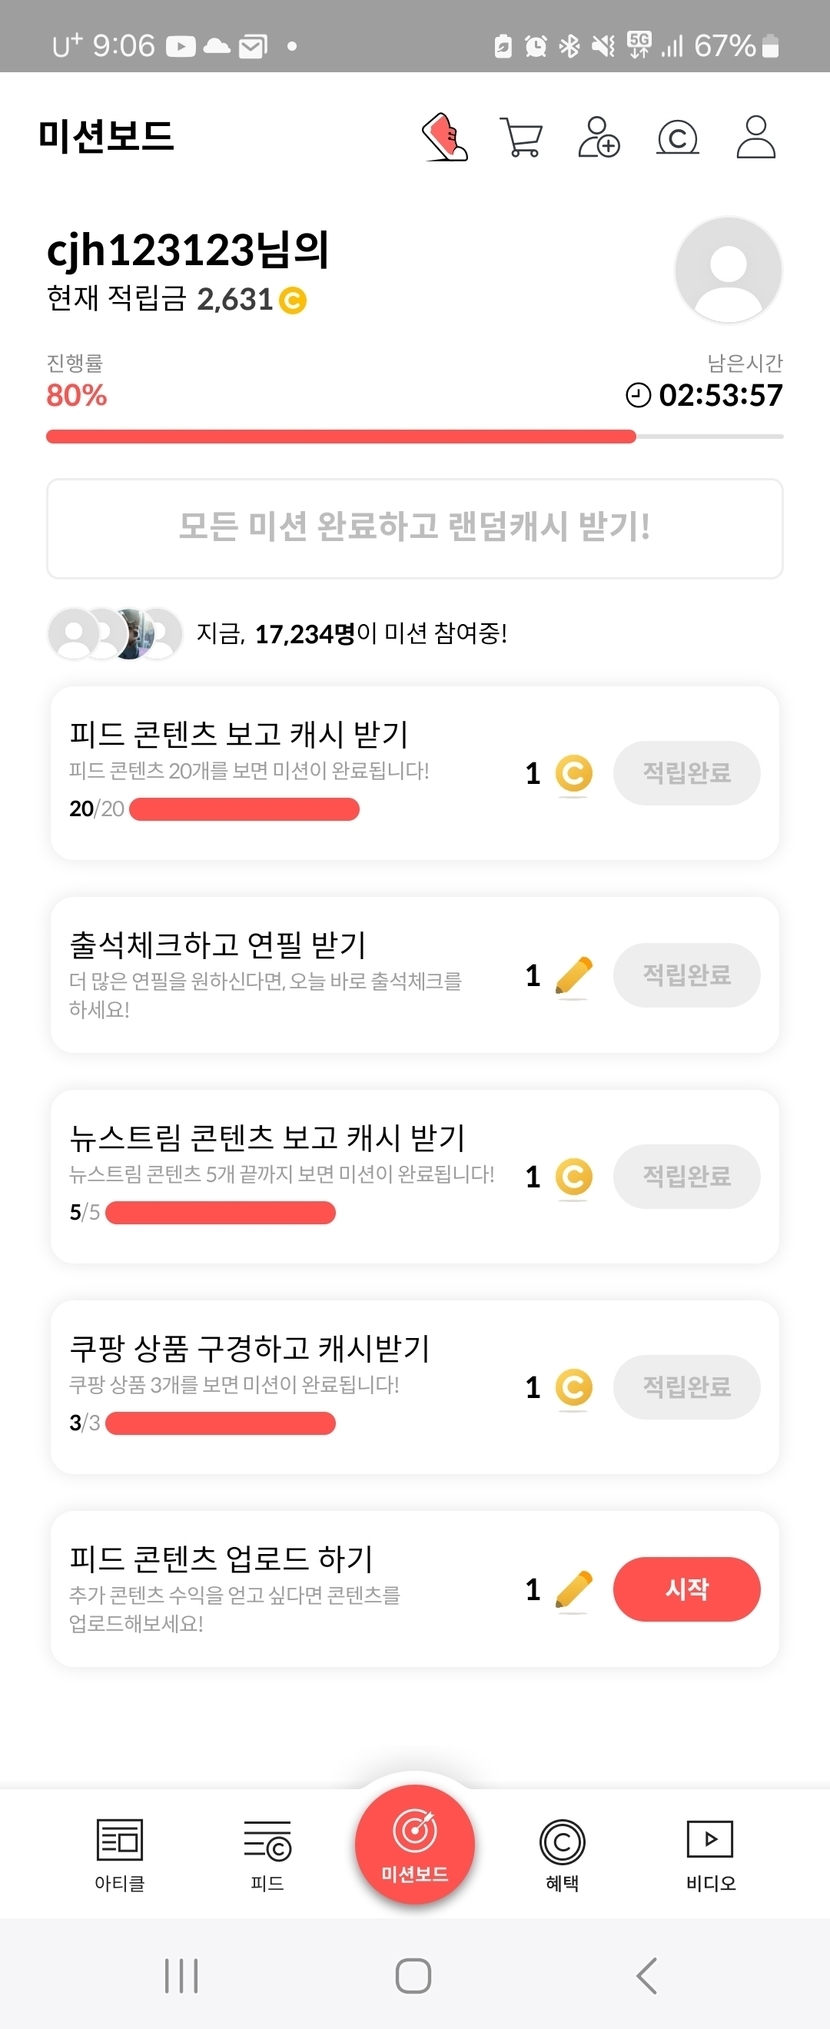Tap the red sneaker icon in header
Viewport: 830px width, 2029px height.
coord(445,137)
